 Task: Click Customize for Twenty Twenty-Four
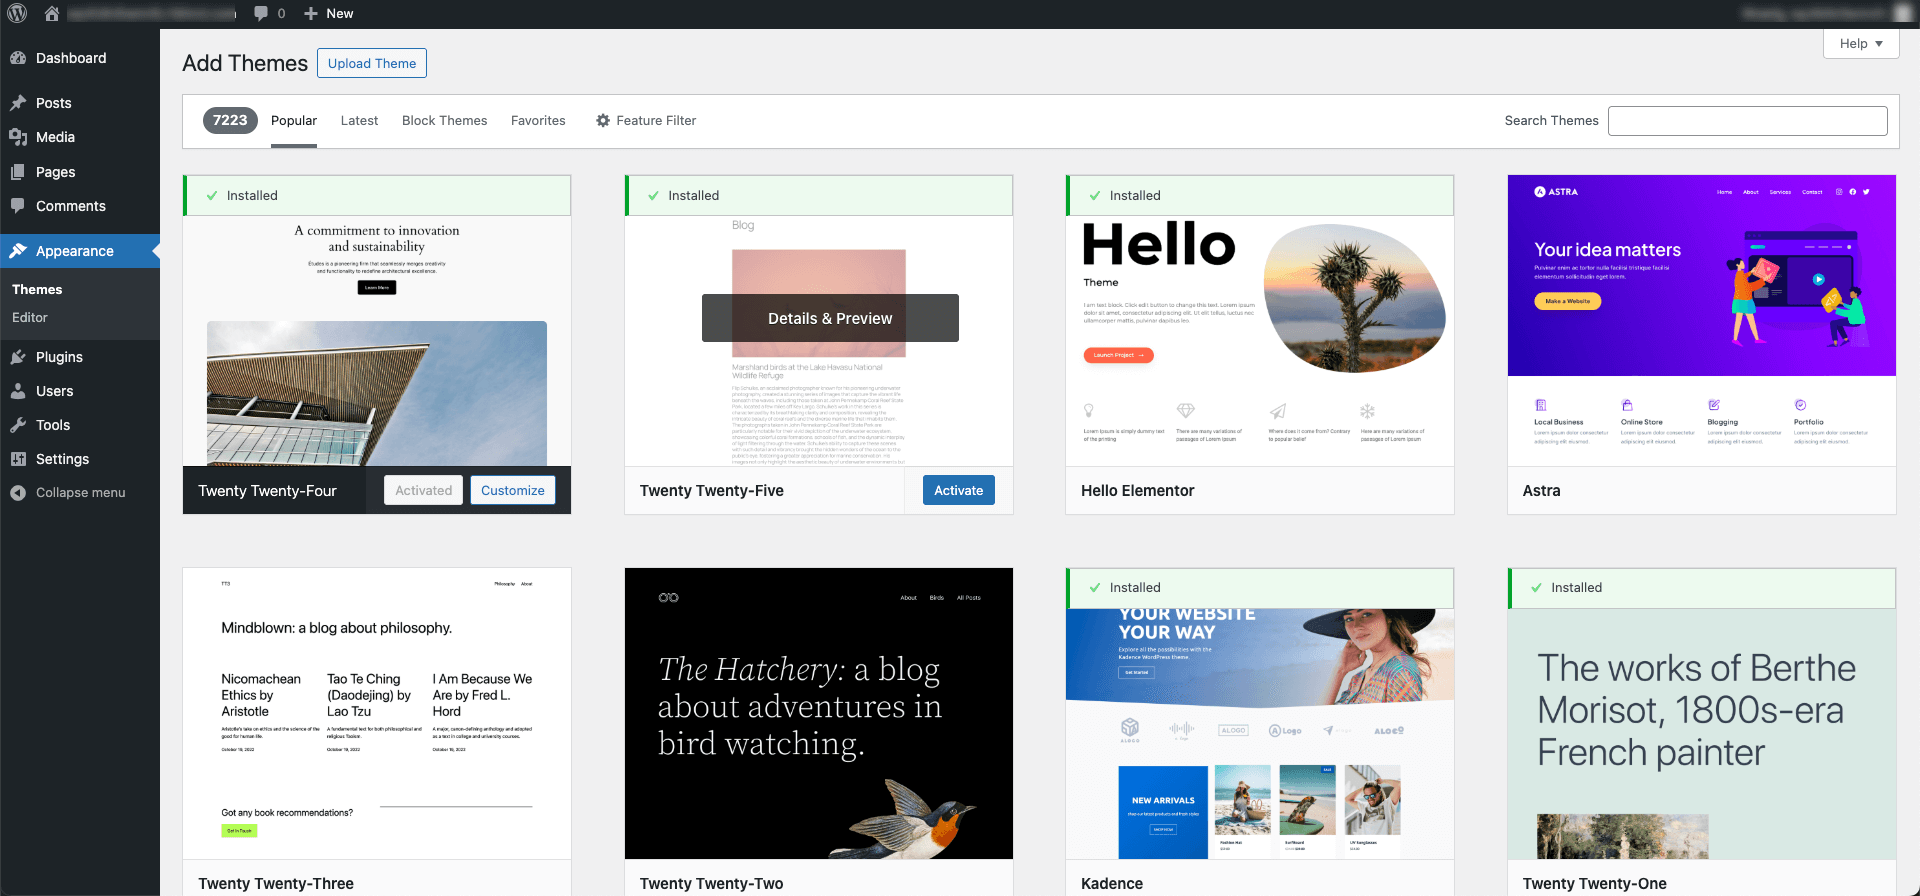coord(513,490)
